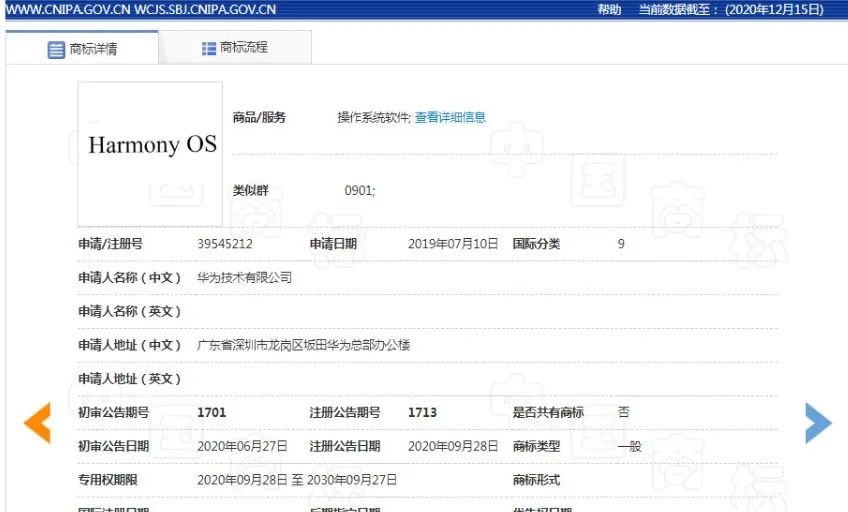
Task: Click the 申请/注册号 label
Action: point(110,244)
